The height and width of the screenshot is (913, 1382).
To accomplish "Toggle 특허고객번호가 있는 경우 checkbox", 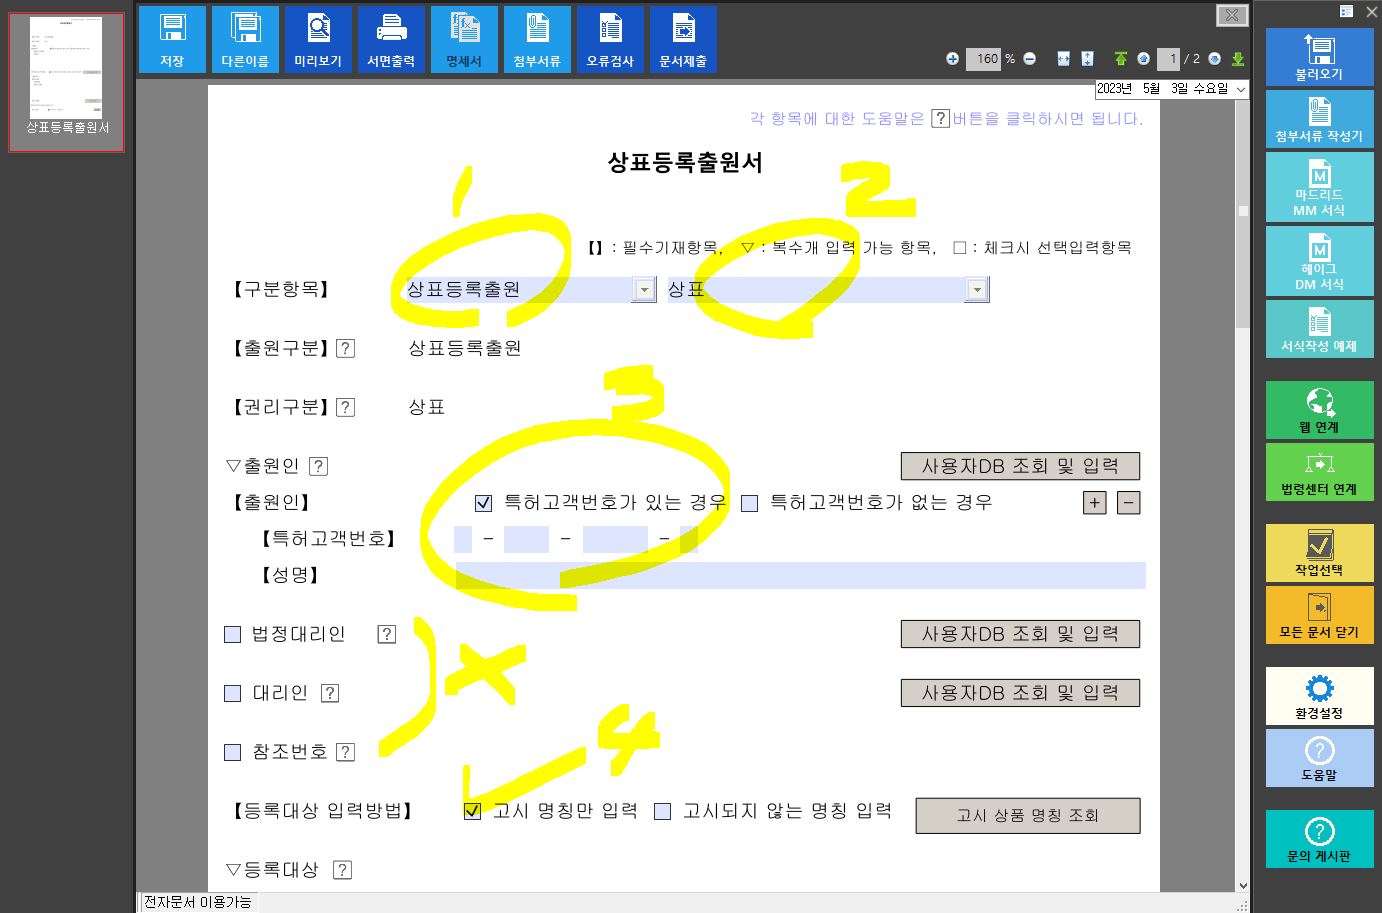I will (x=483, y=503).
